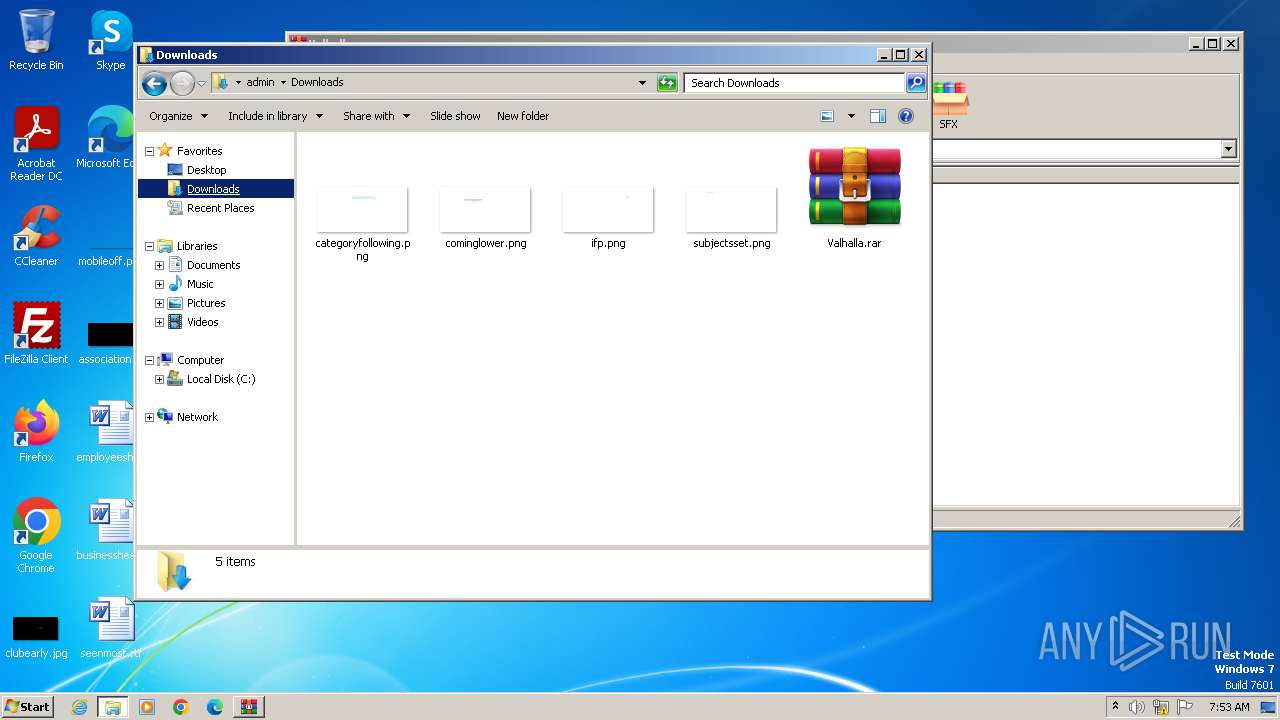Click admin in address breadcrumb
This screenshot has width=1280, height=720.
[x=260, y=83]
